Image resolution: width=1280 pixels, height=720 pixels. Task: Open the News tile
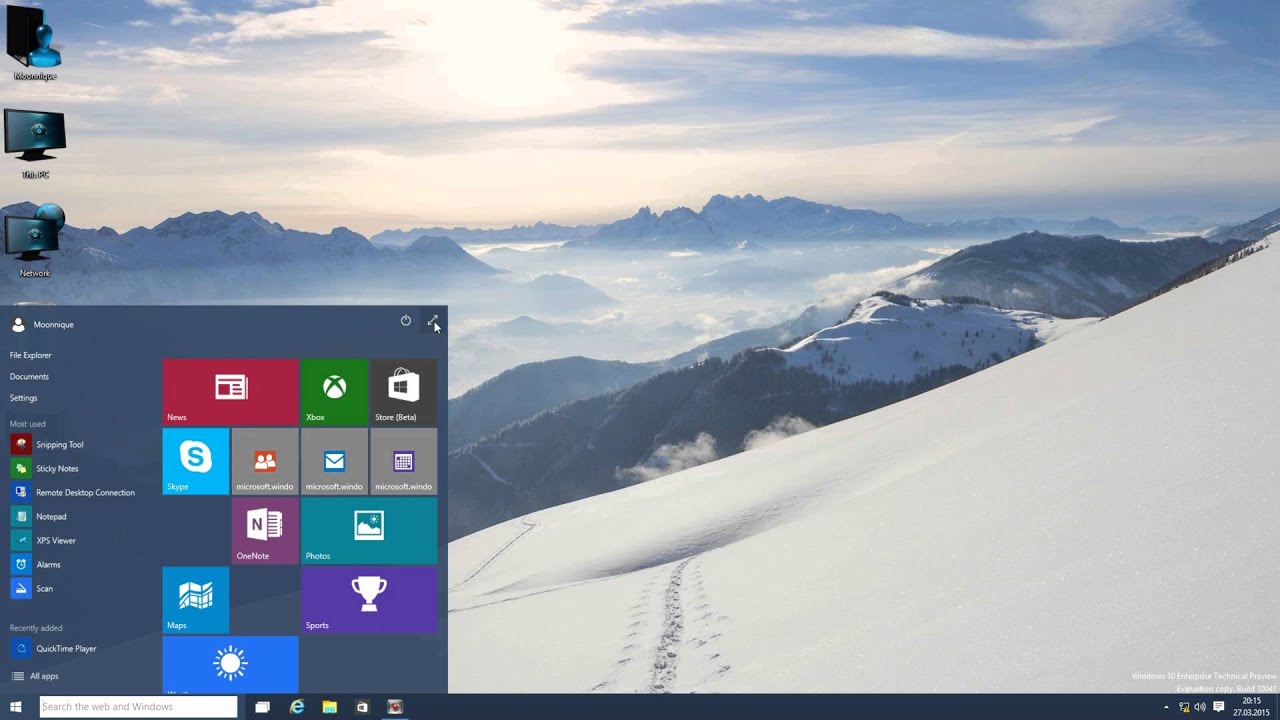coord(230,392)
